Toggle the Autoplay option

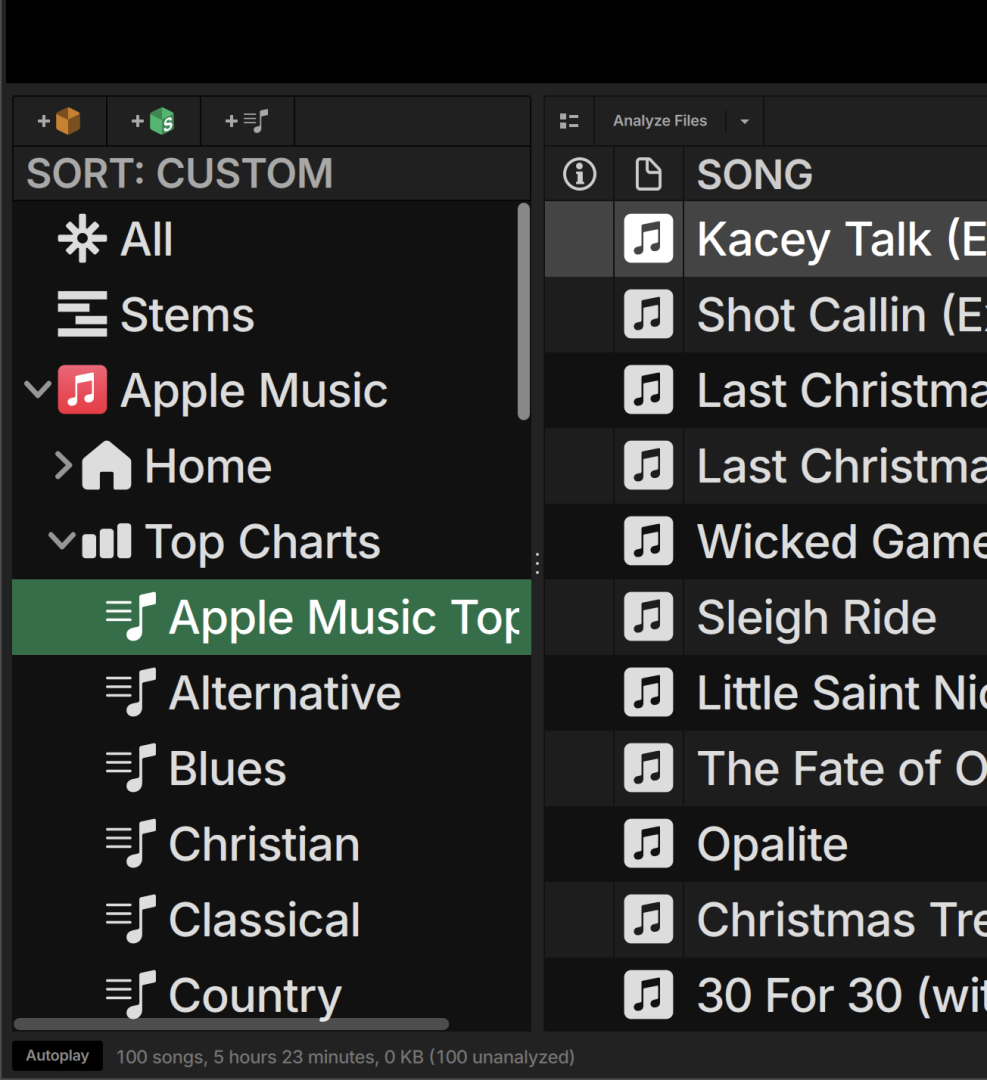(x=57, y=1056)
